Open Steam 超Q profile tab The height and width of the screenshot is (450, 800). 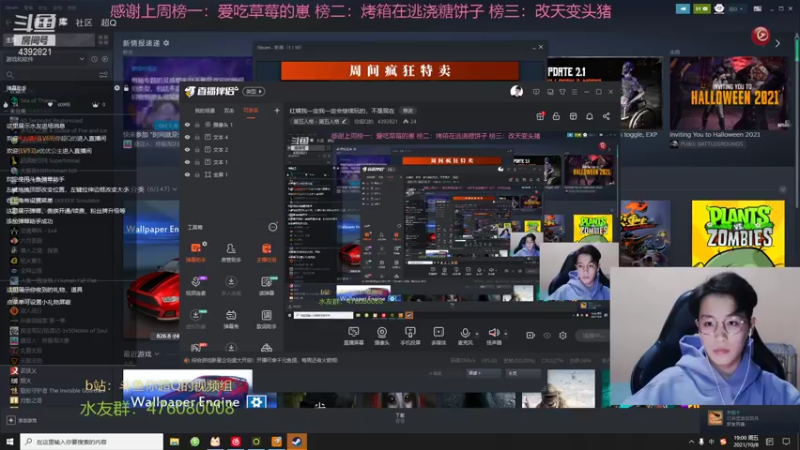point(109,22)
